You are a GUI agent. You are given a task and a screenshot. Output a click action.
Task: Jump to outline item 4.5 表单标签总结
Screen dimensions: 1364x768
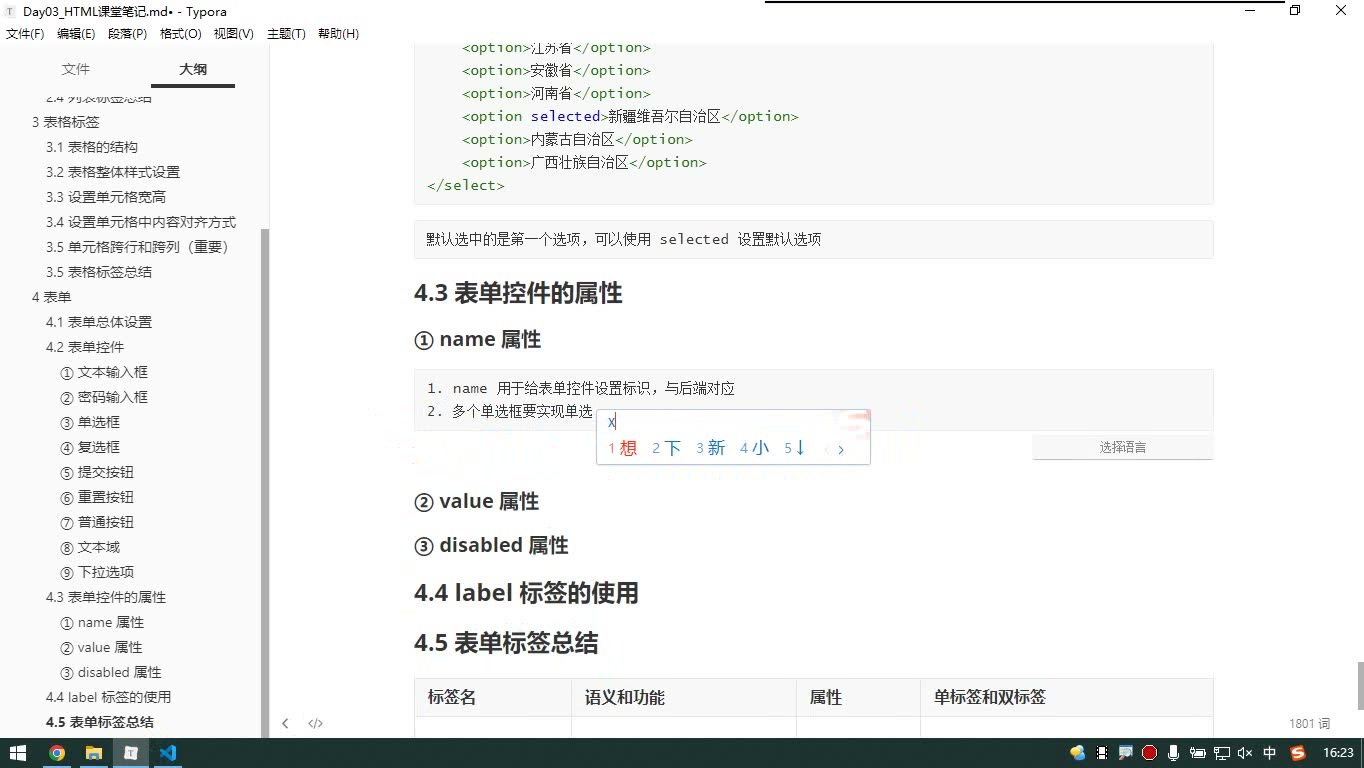[x=100, y=722]
